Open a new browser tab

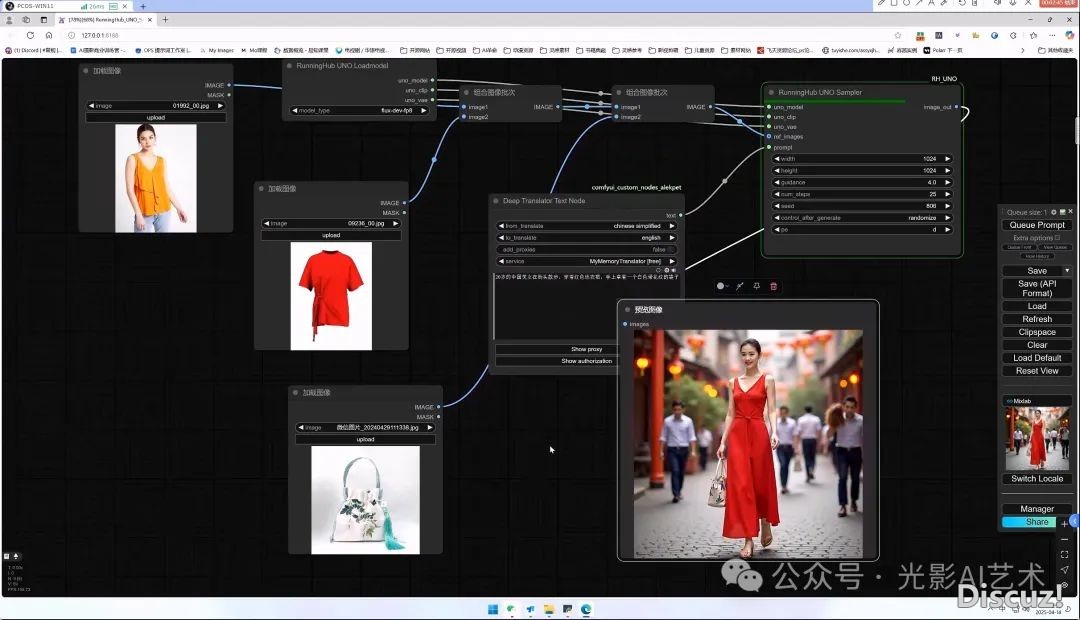[165, 20]
